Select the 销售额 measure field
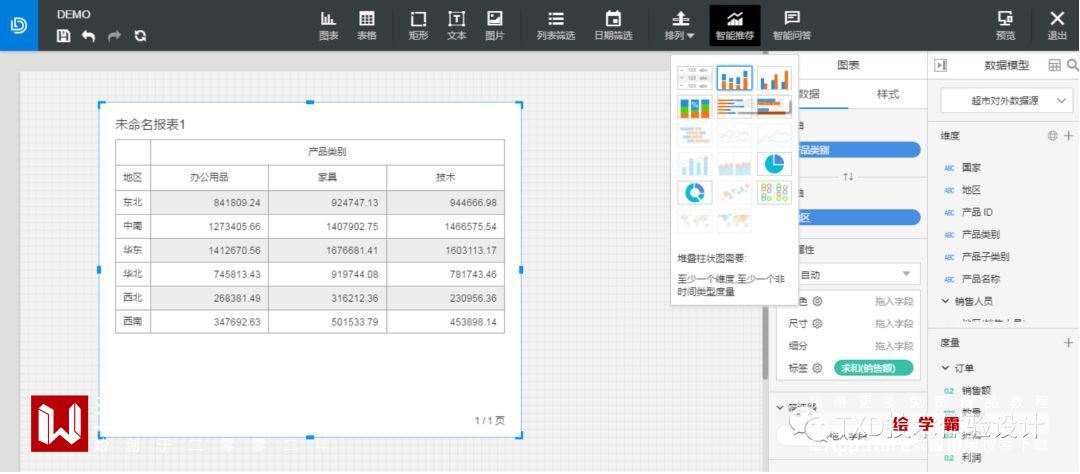The image size is (1080, 474). (976, 391)
